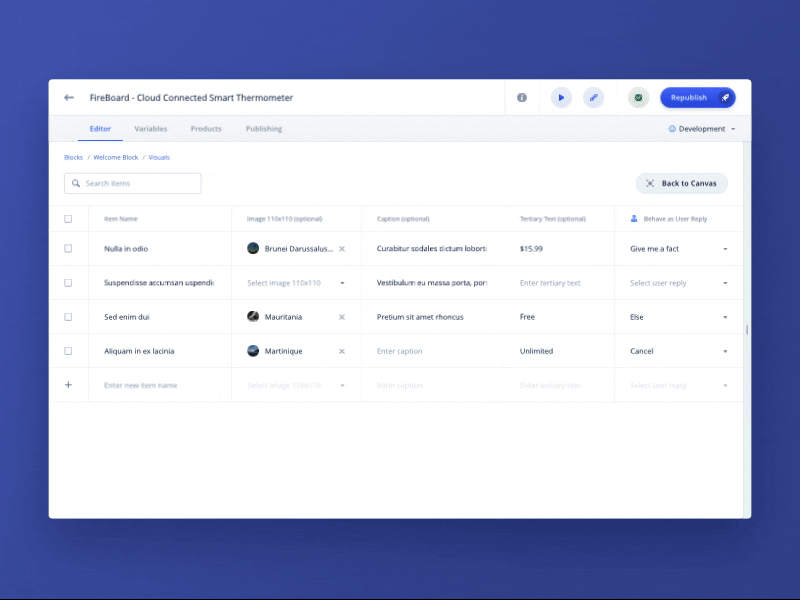Click Curabitur sodales dictum caption cell
Image resolution: width=800 pixels, height=600 pixels.
432,248
